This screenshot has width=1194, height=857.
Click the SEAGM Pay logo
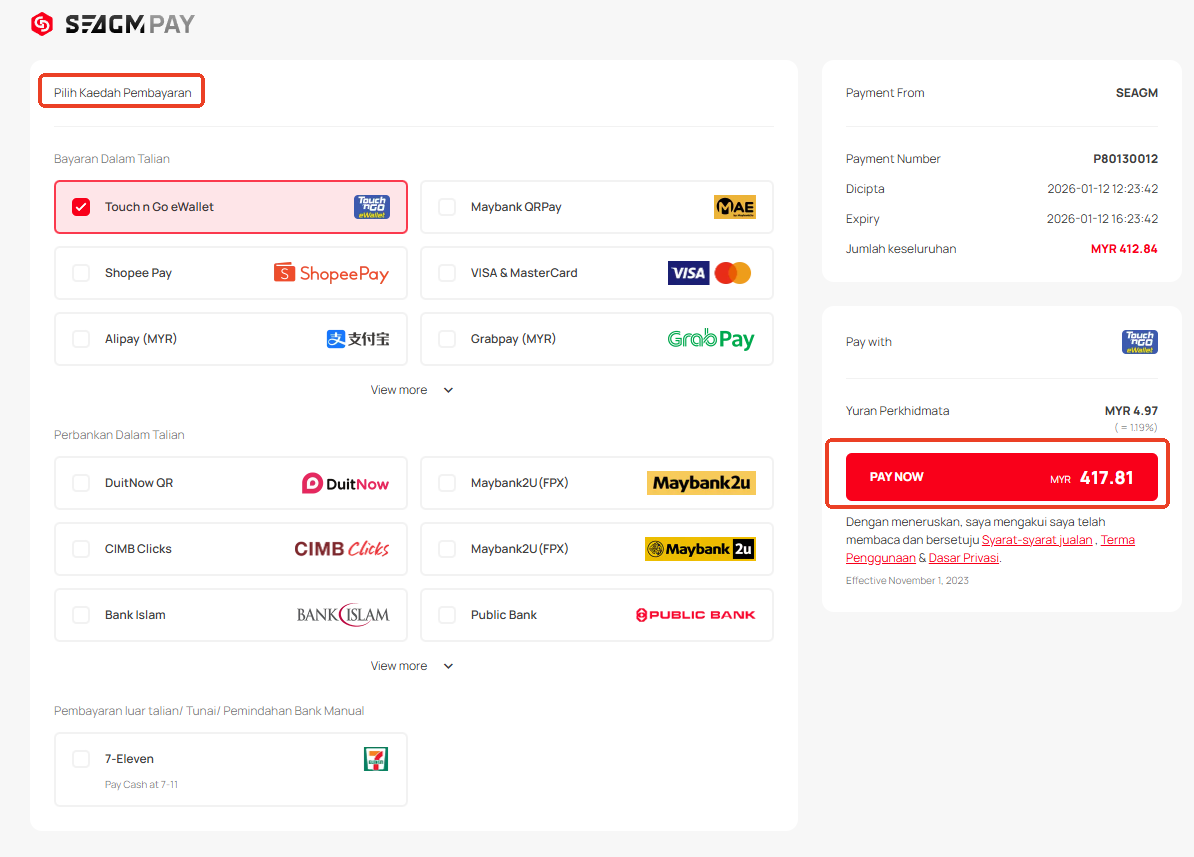113,24
